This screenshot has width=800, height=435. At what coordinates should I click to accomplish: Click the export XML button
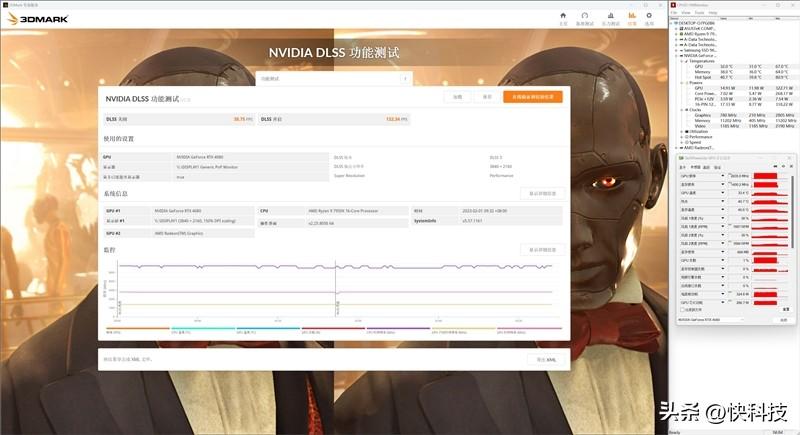(546, 359)
